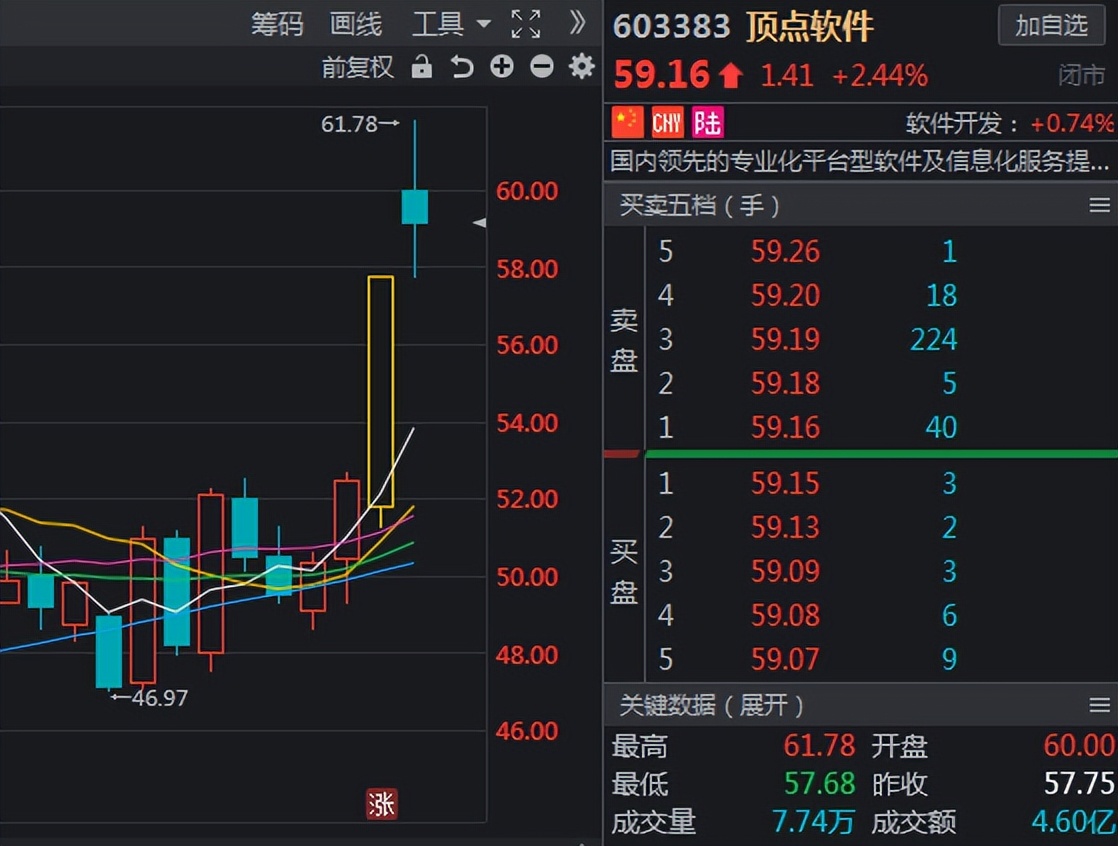Open the 软件开发 sector link
The height and width of the screenshot is (846, 1118).
[954, 123]
